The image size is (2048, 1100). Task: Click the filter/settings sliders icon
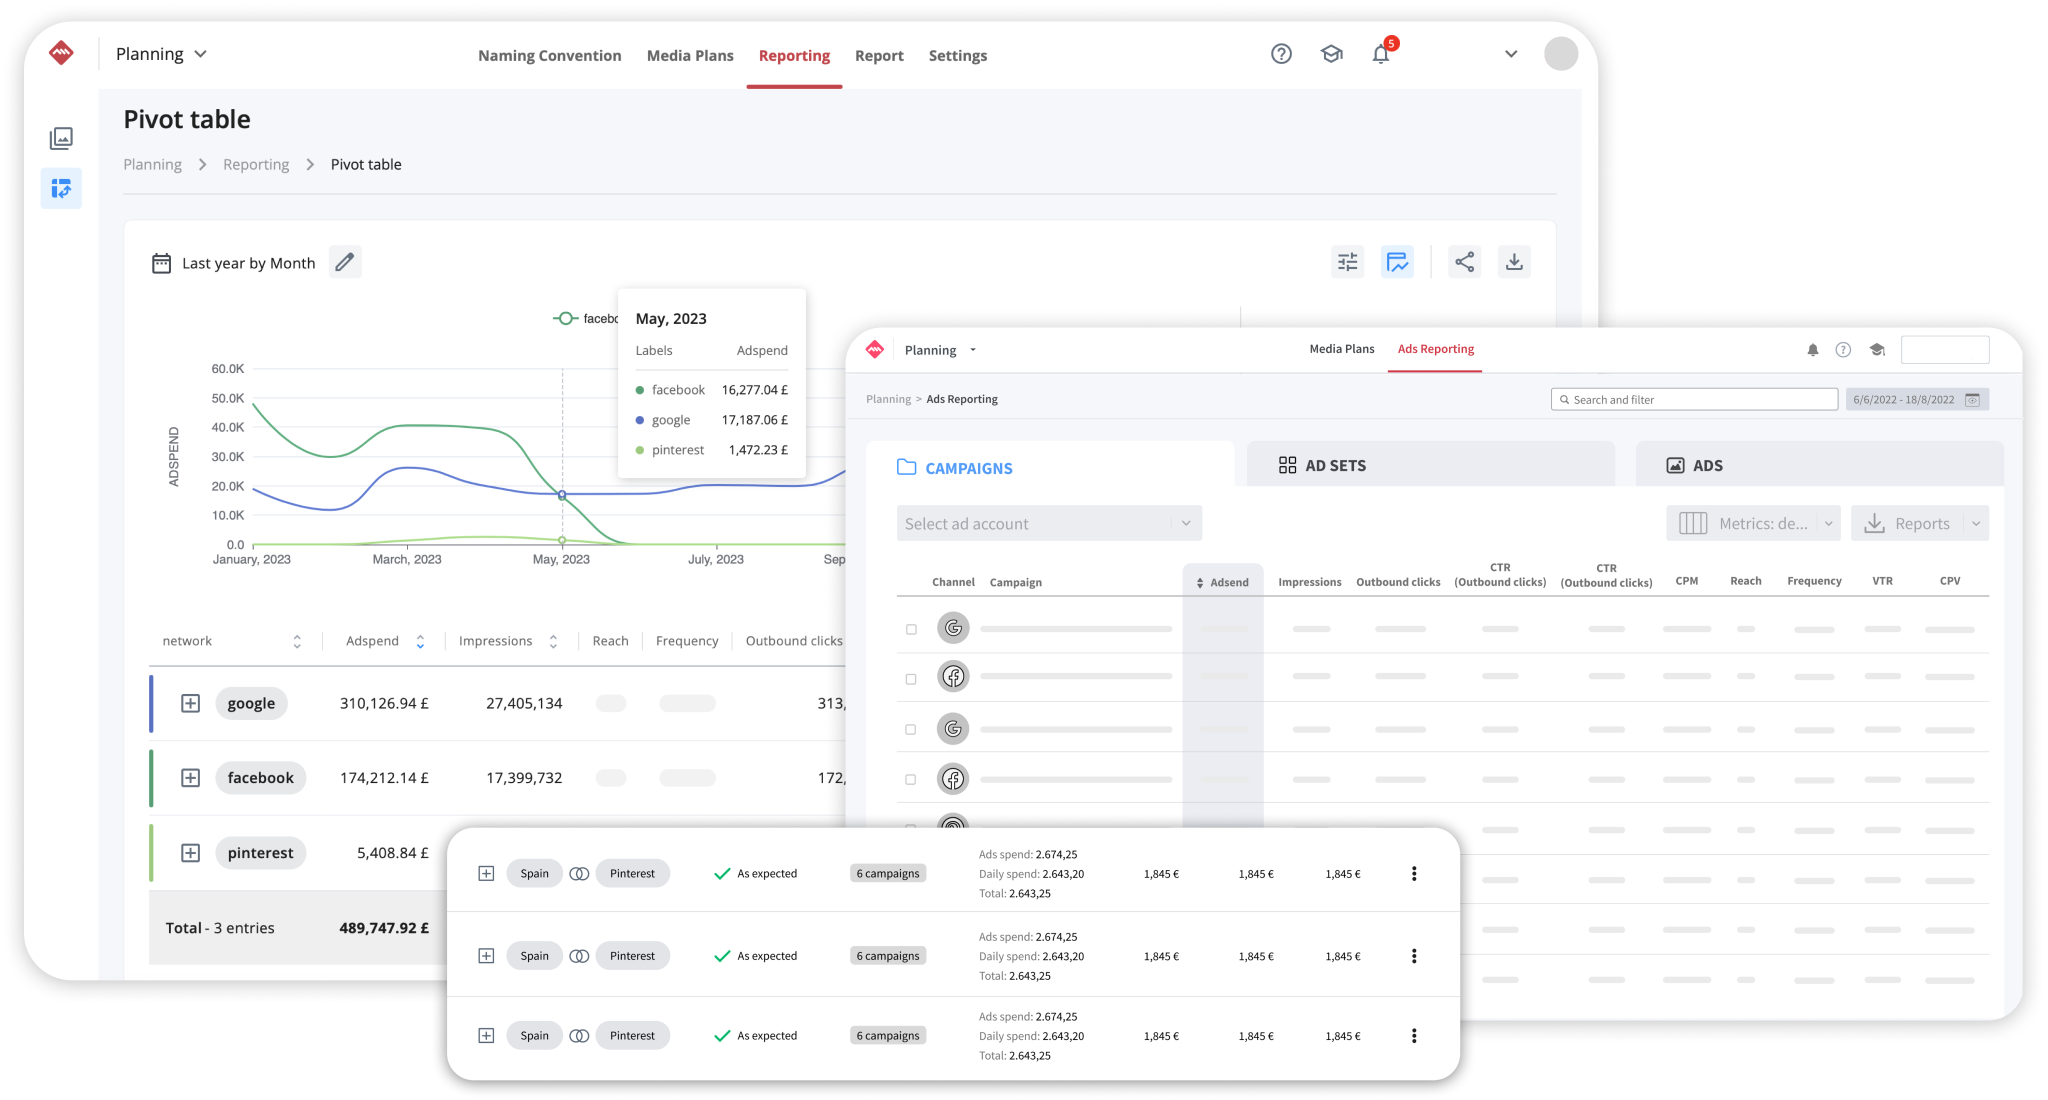[x=1346, y=260]
